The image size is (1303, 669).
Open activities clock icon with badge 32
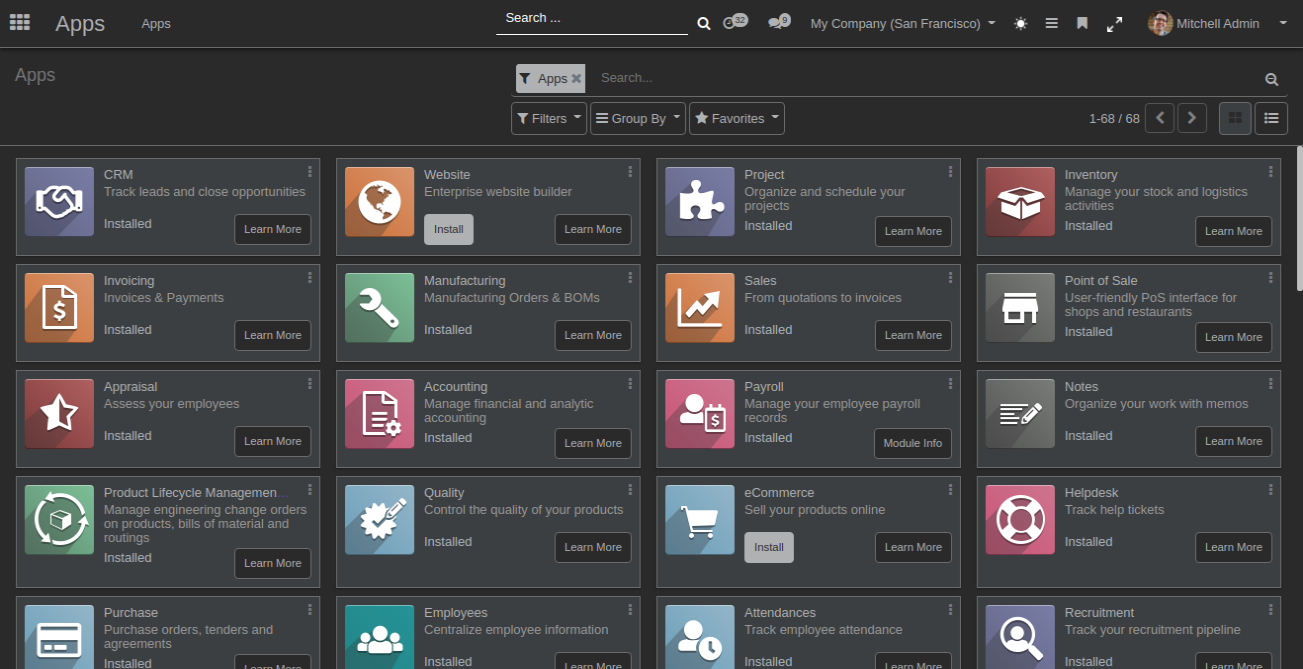click(734, 22)
